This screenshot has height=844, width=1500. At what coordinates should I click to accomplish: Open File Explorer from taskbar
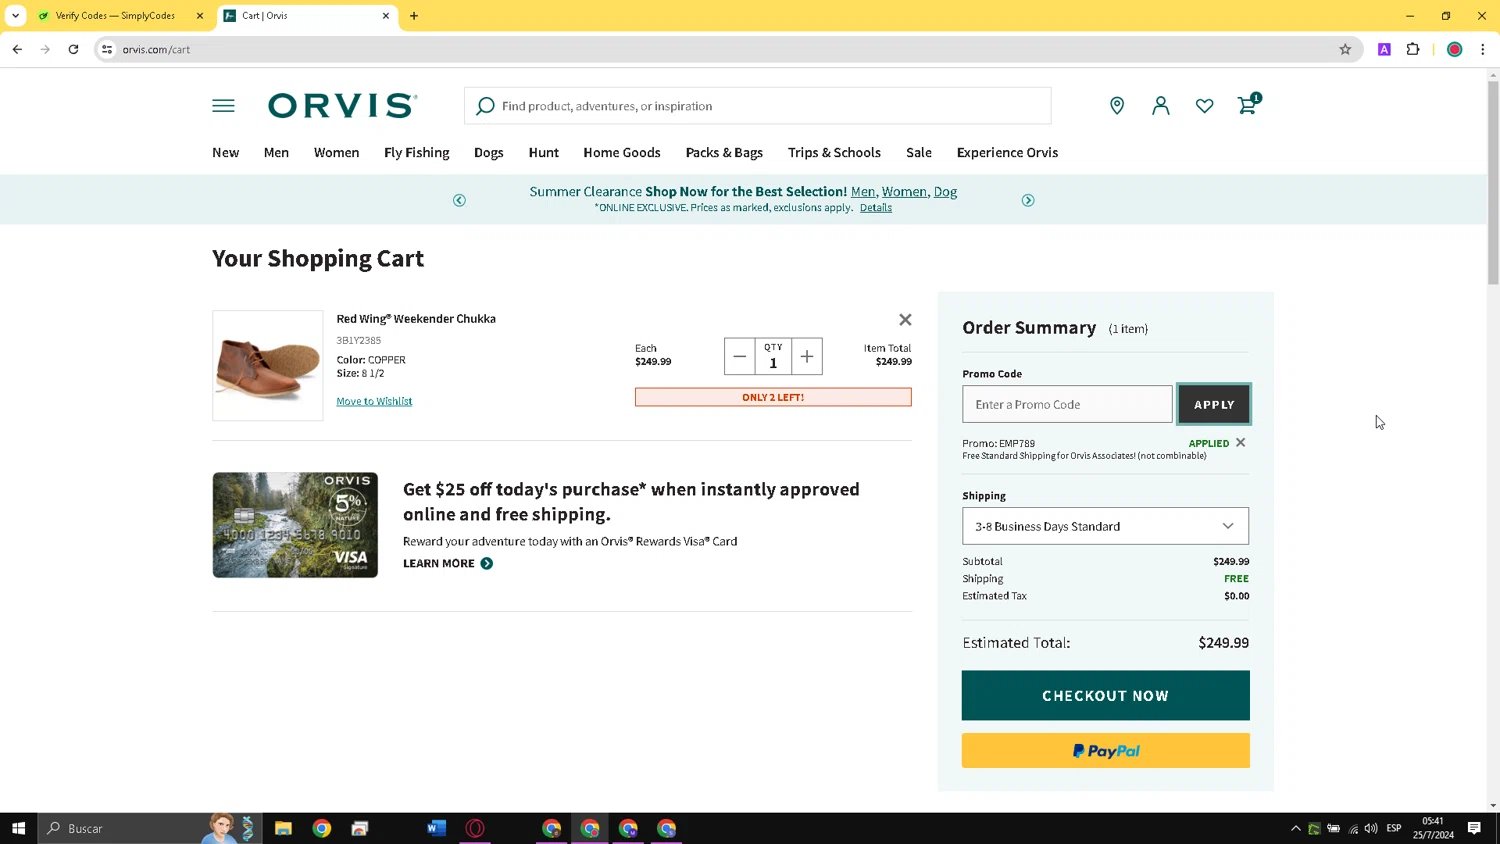[x=283, y=828]
